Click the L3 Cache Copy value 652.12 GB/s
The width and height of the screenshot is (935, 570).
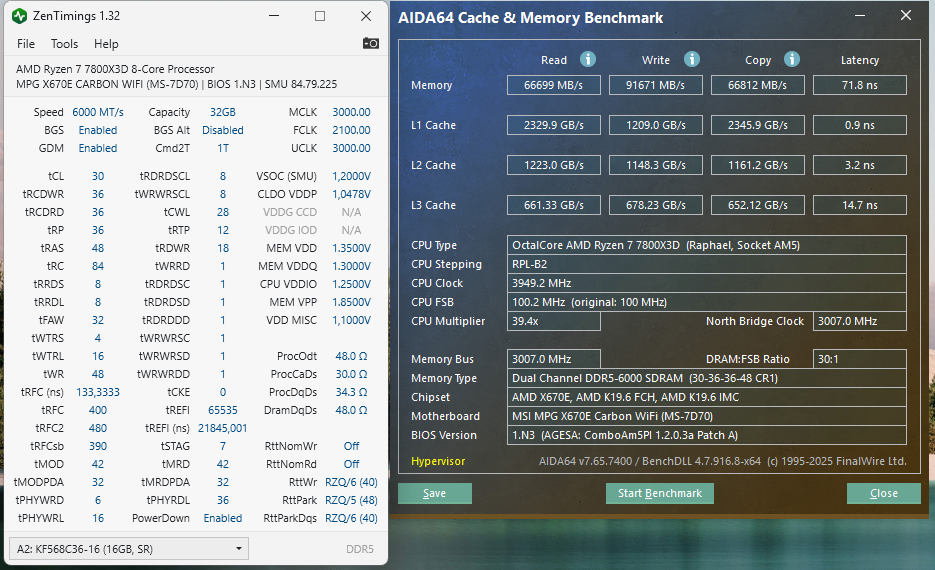pyautogui.click(x=757, y=205)
